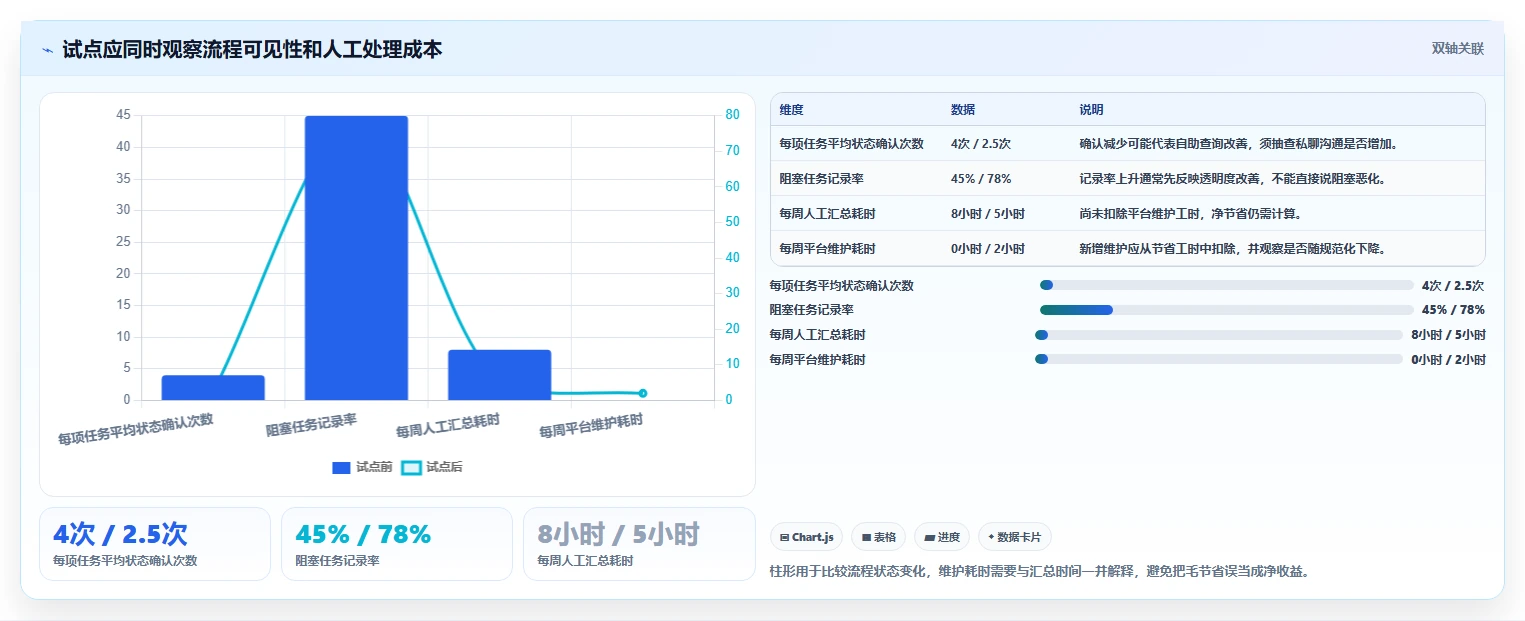The width and height of the screenshot is (1525, 621).
Task: Click the 45% / 78% value beside progress bar
Action: [x=1453, y=310]
